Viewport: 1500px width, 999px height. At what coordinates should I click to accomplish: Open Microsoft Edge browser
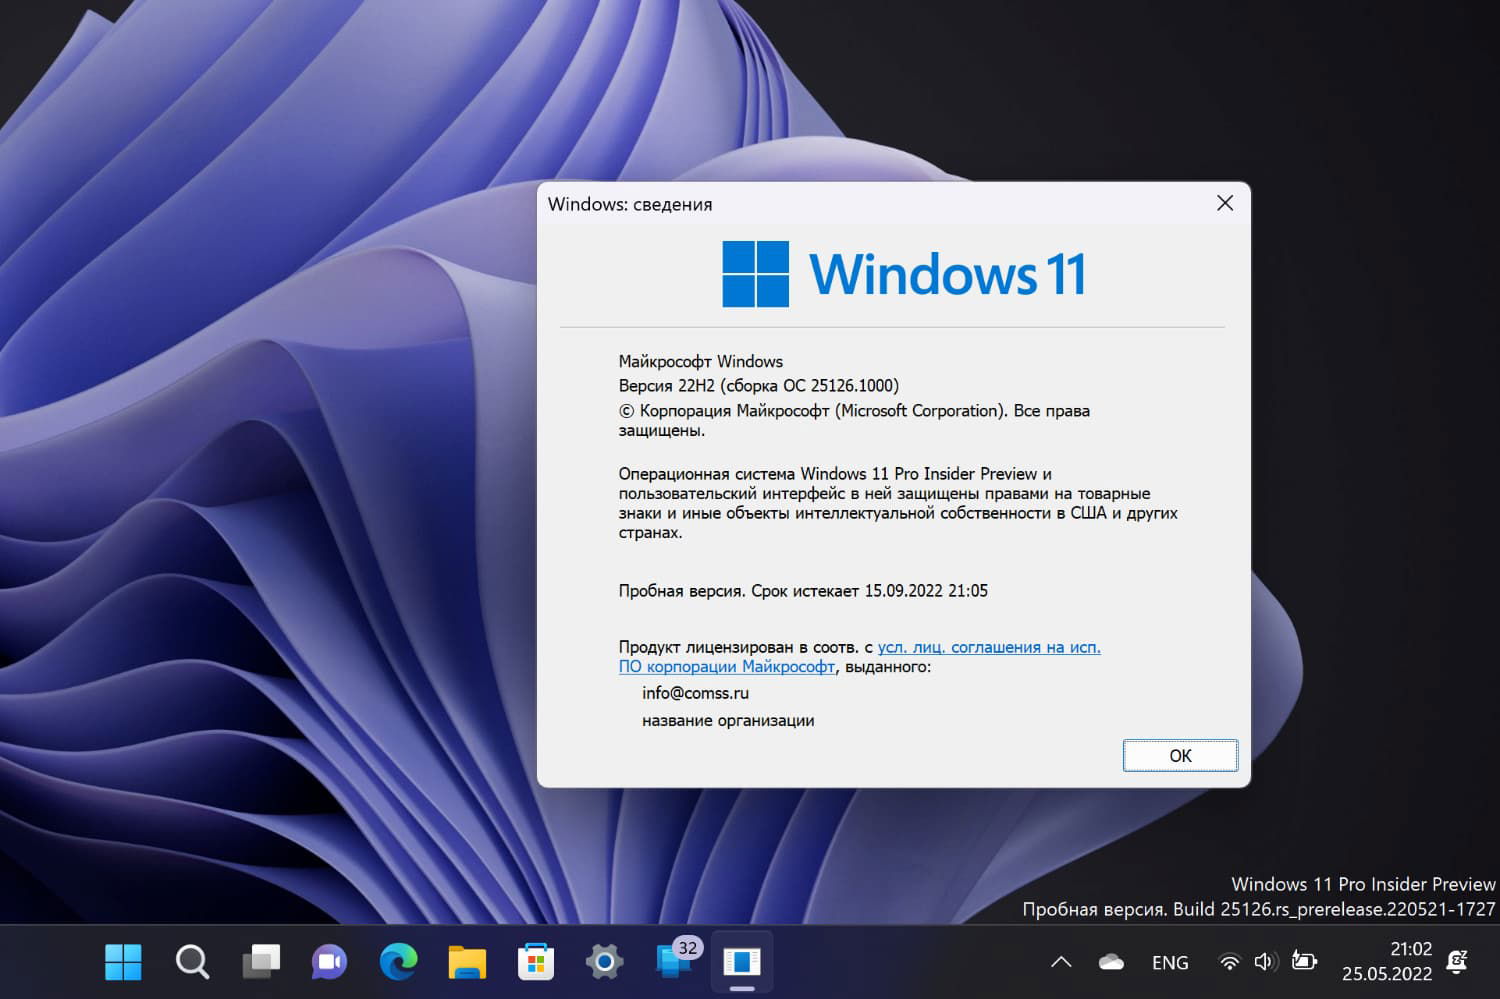tap(398, 962)
